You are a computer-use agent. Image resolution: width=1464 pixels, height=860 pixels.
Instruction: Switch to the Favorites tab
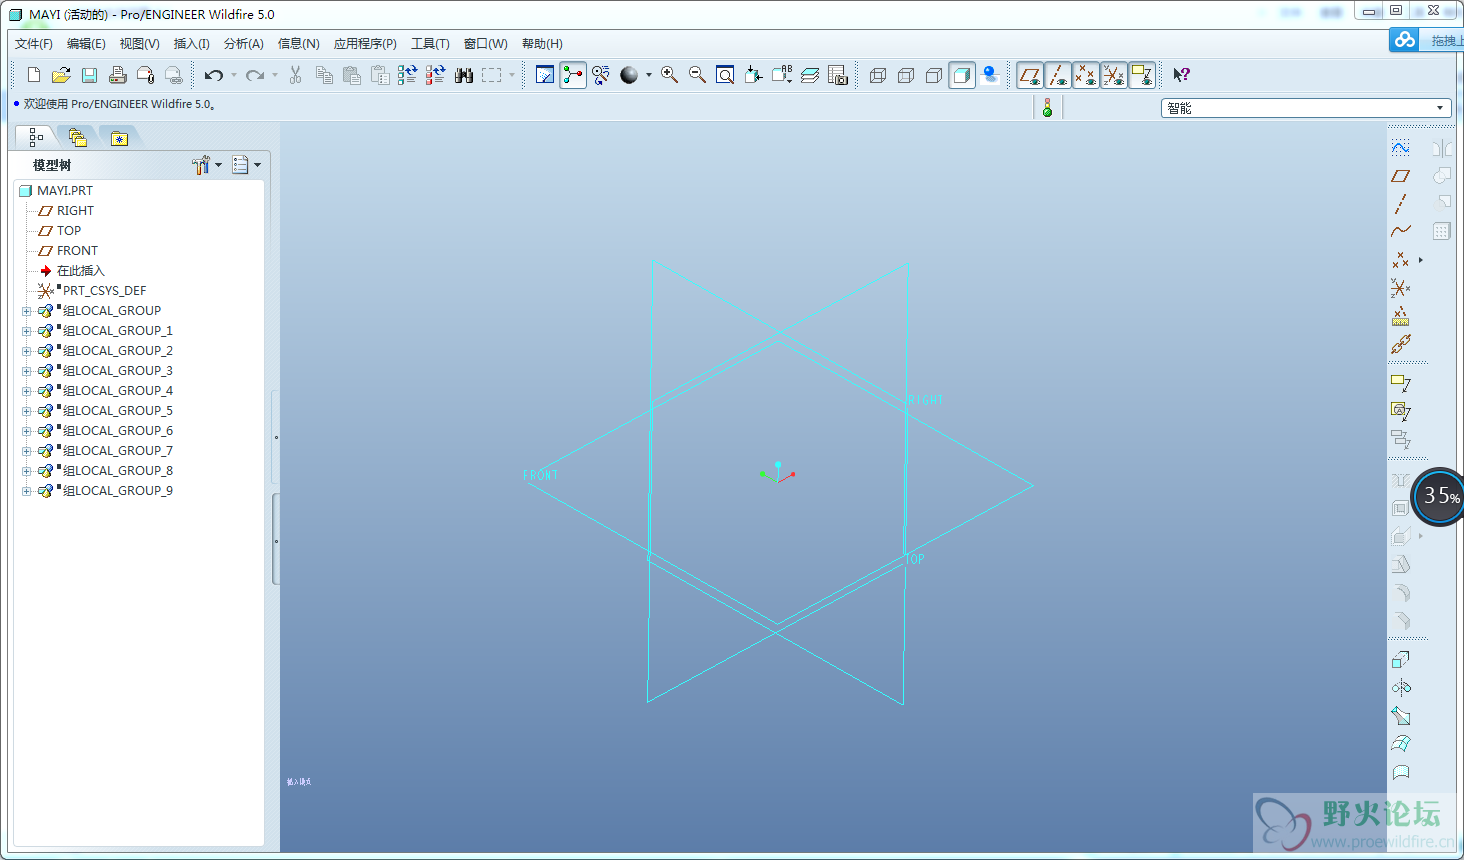(119, 138)
